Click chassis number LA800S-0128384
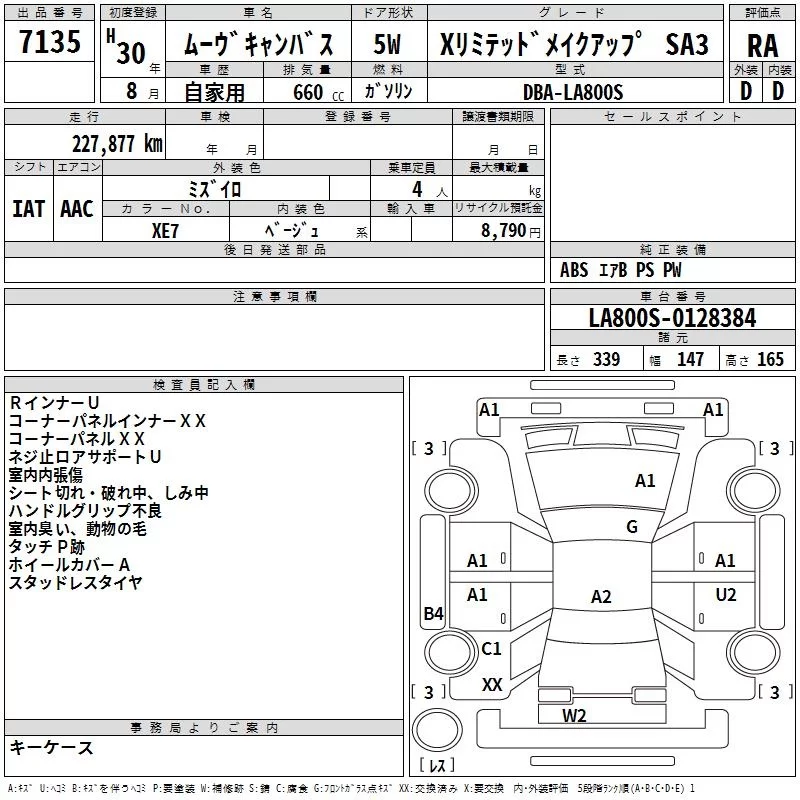800x800 pixels. pyautogui.click(x=672, y=318)
